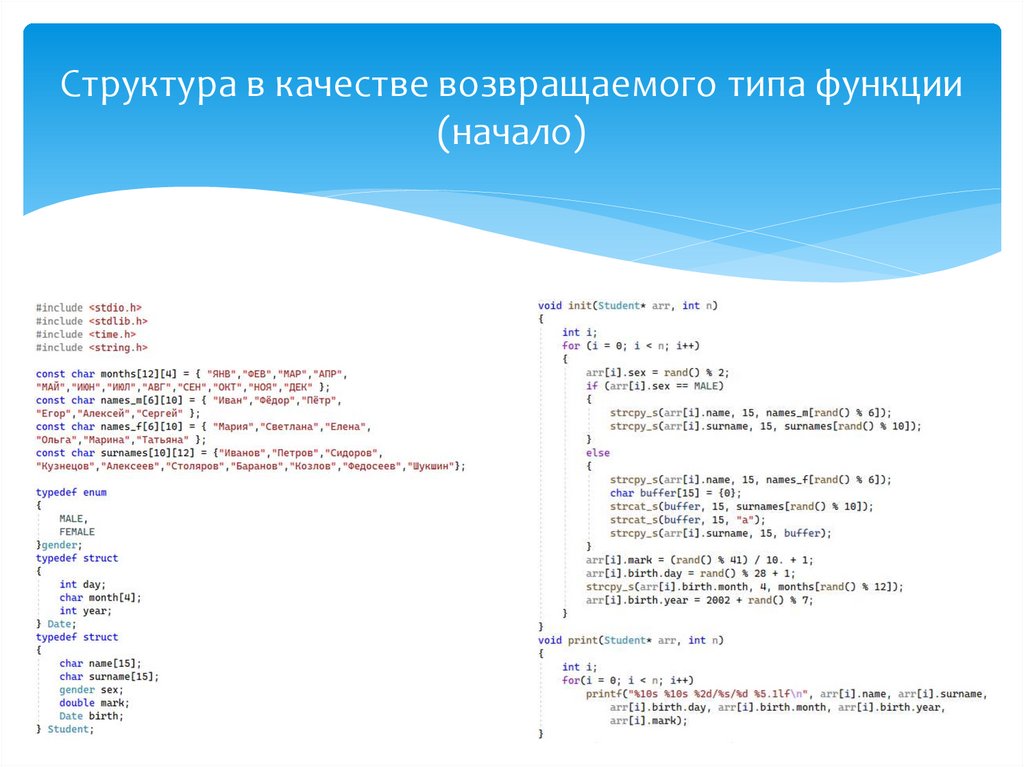The image size is (1024, 767).
Task: Click the "void init(Student* arr, int n)" signature
Action: point(628,306)
